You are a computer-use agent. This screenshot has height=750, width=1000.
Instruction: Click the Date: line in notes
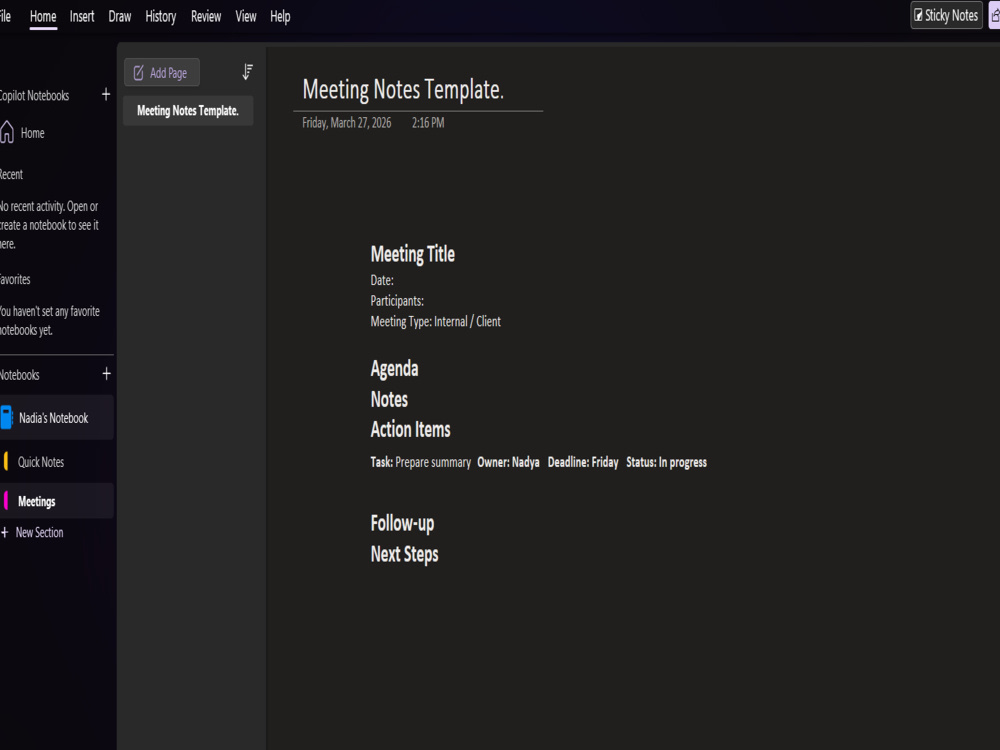point(382,280)
